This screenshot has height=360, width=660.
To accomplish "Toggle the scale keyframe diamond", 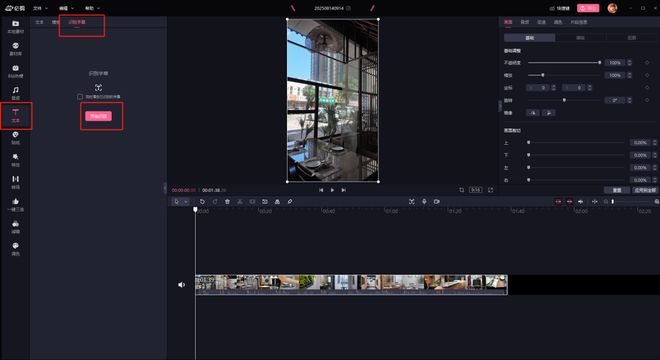I will (x=647, y=75).
